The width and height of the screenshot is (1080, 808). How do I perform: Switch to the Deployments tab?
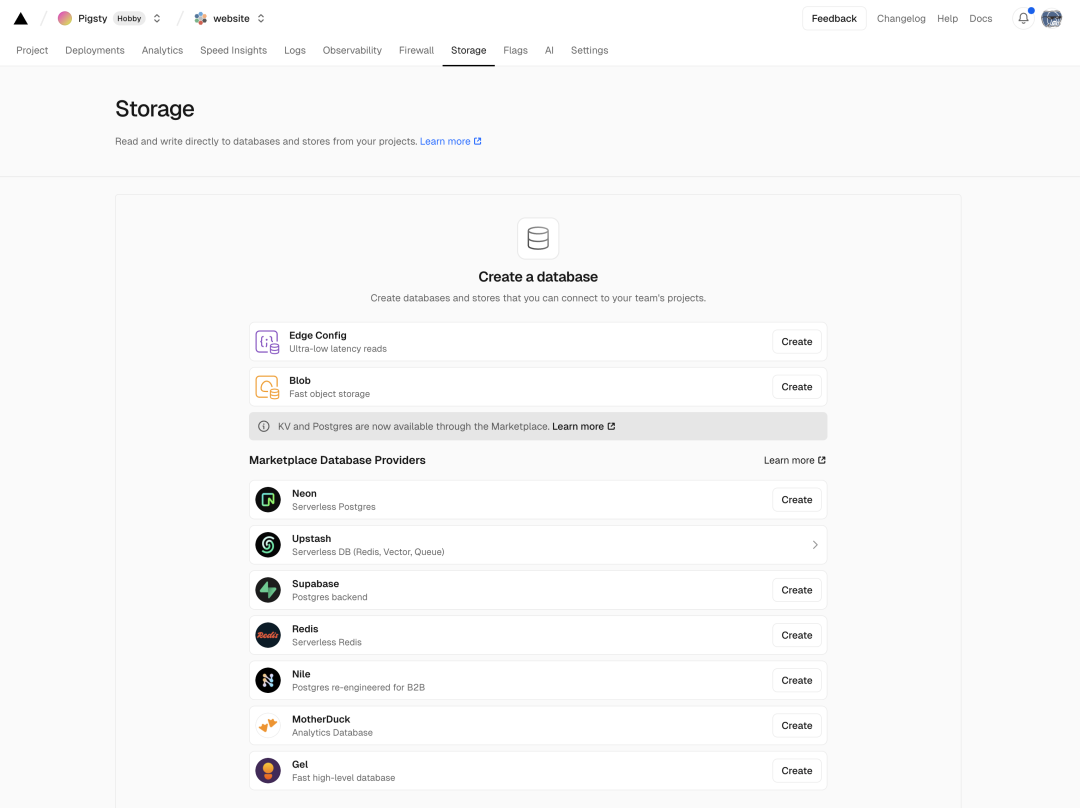pos(95,50)
